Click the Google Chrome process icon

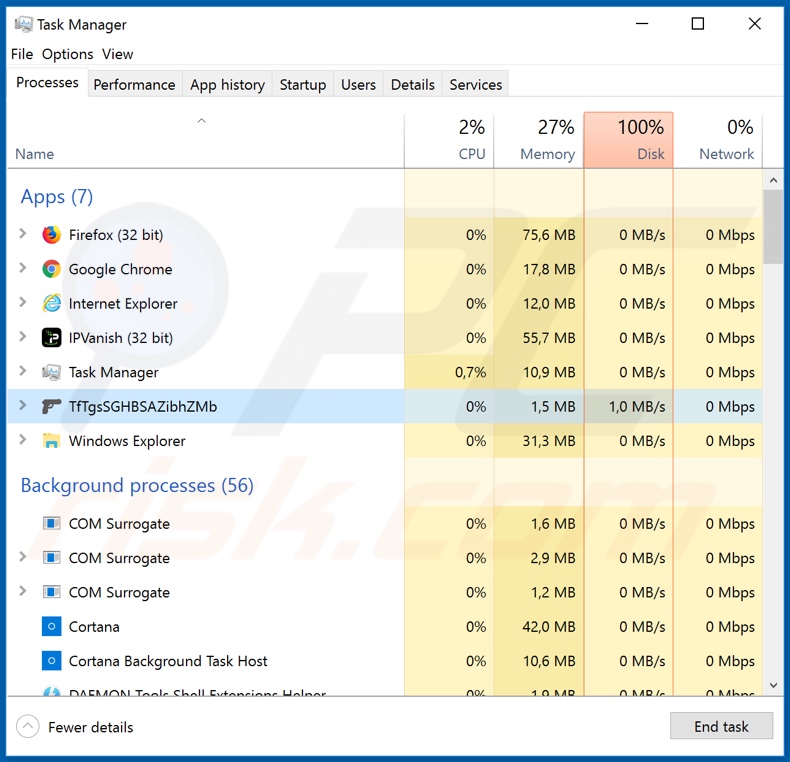click(x=51, y=269)
